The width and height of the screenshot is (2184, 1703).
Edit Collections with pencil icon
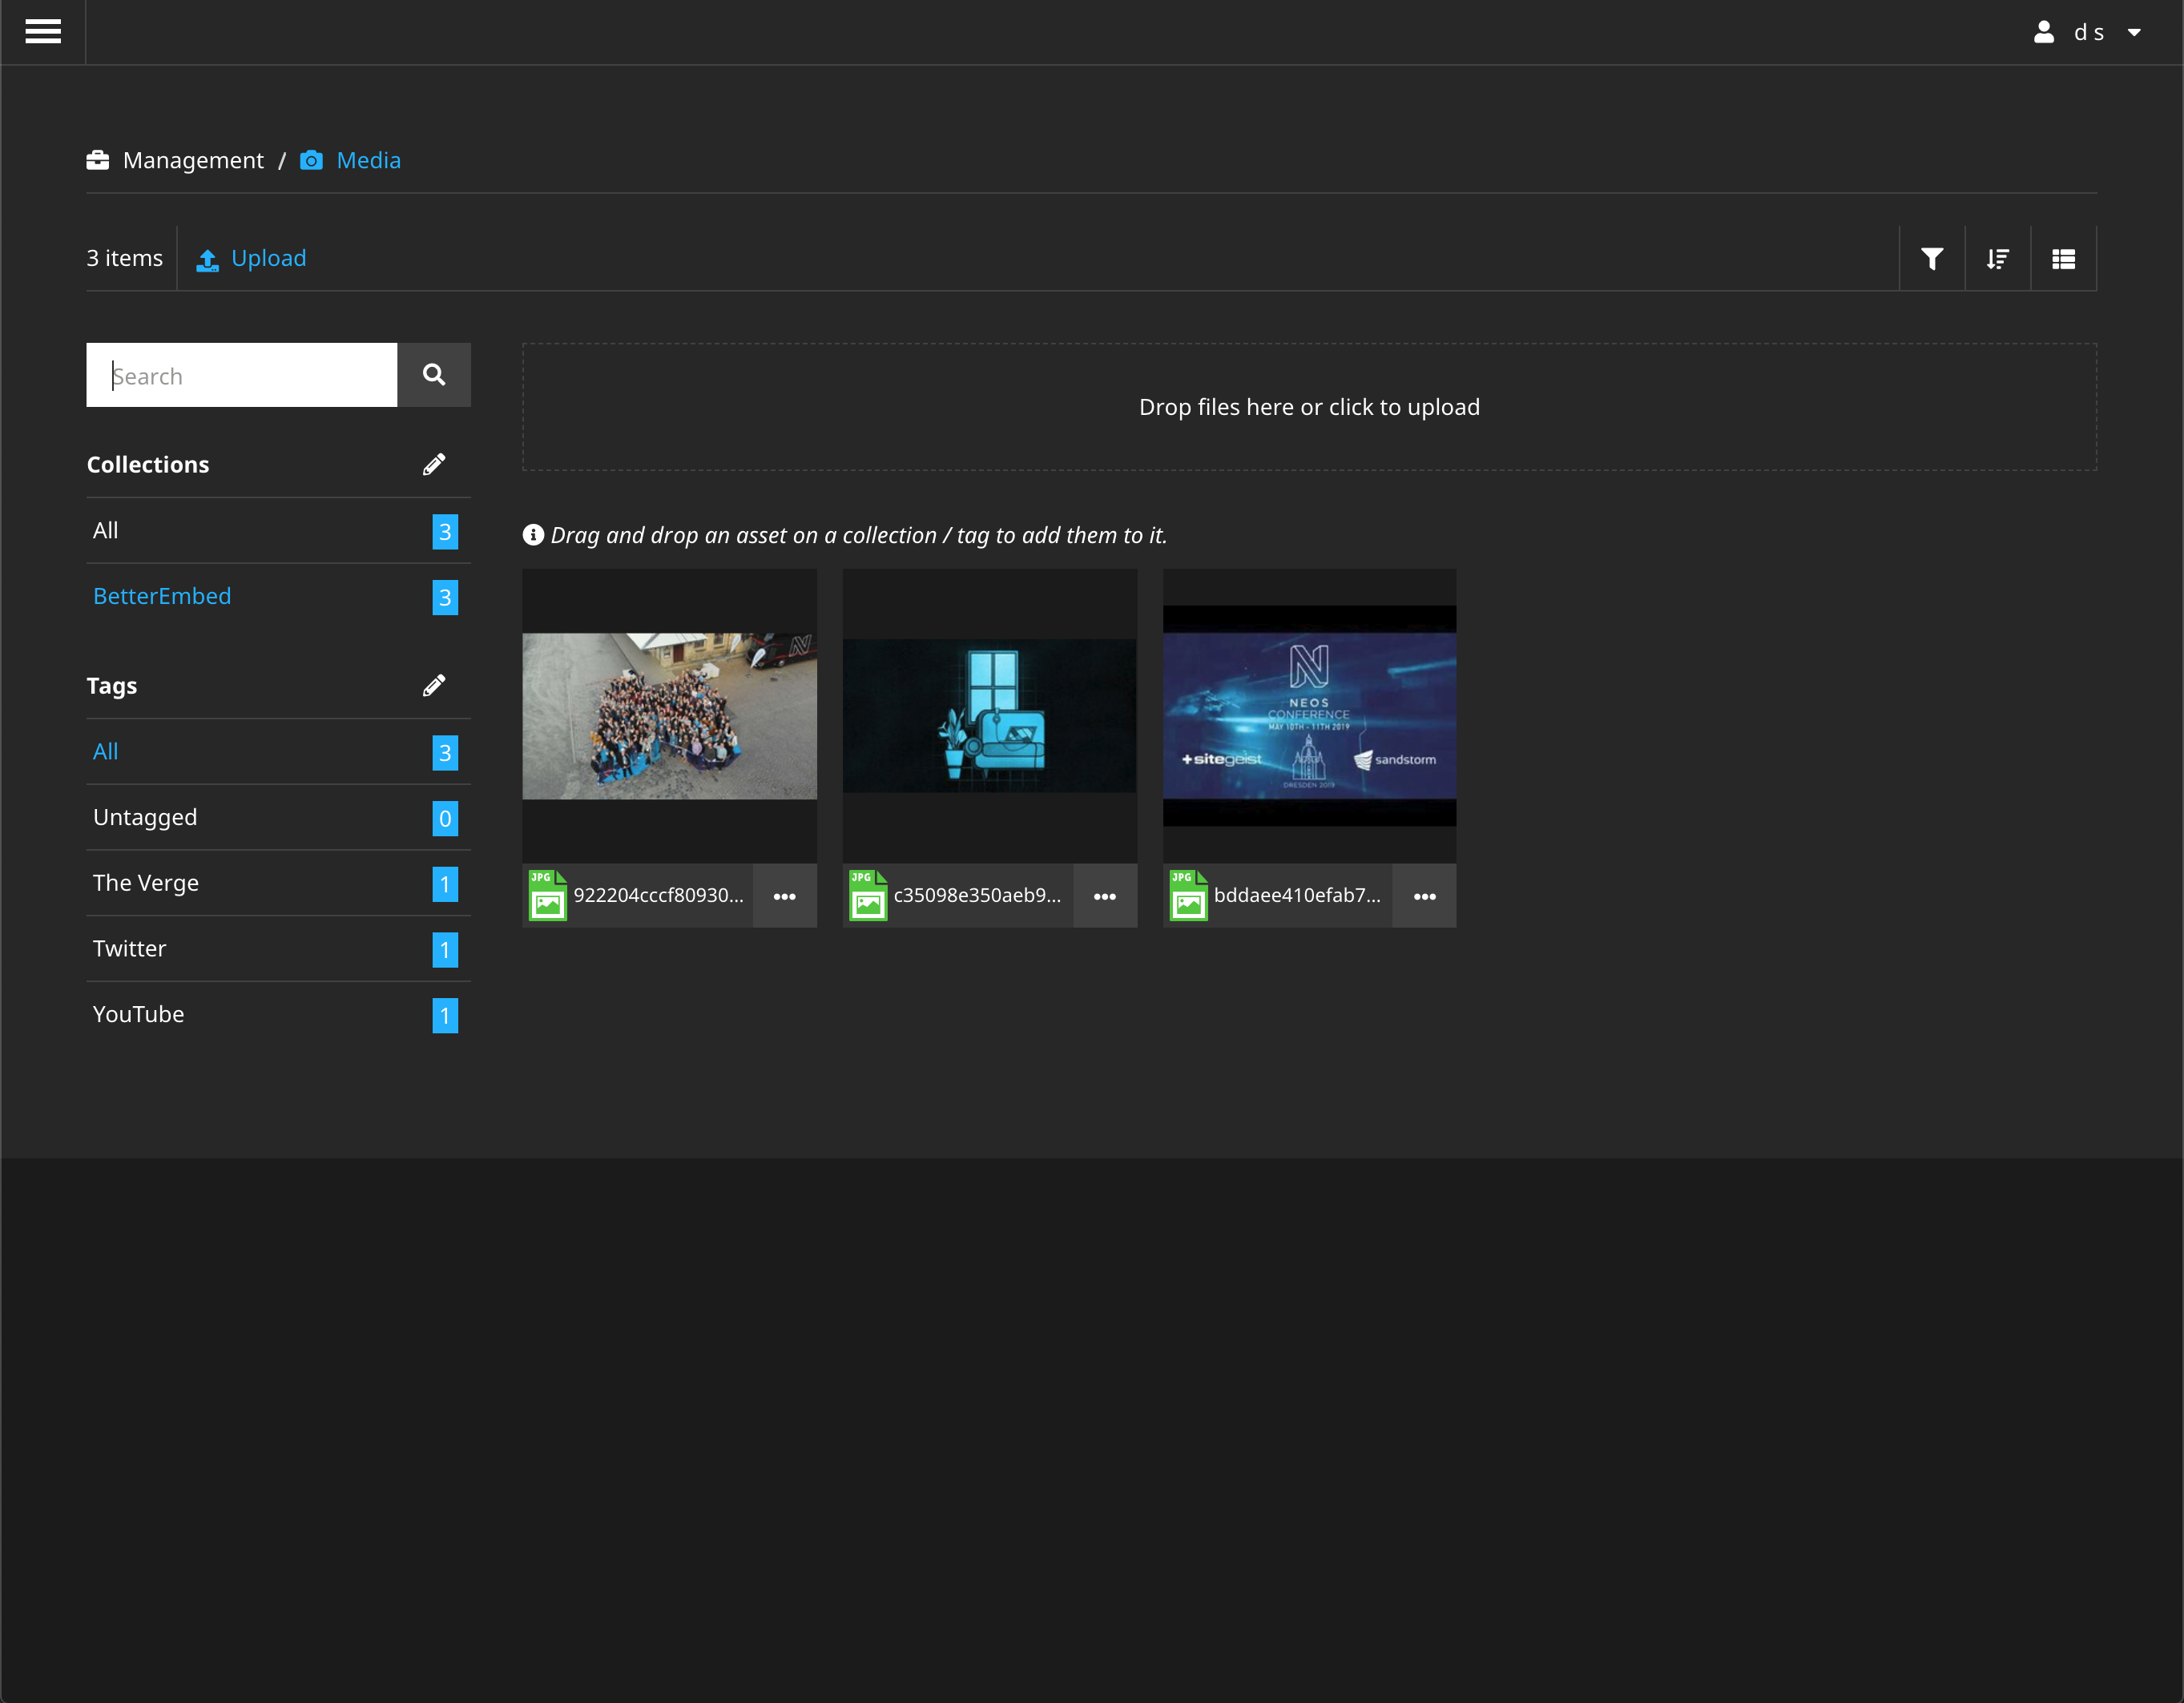(434, 464)
